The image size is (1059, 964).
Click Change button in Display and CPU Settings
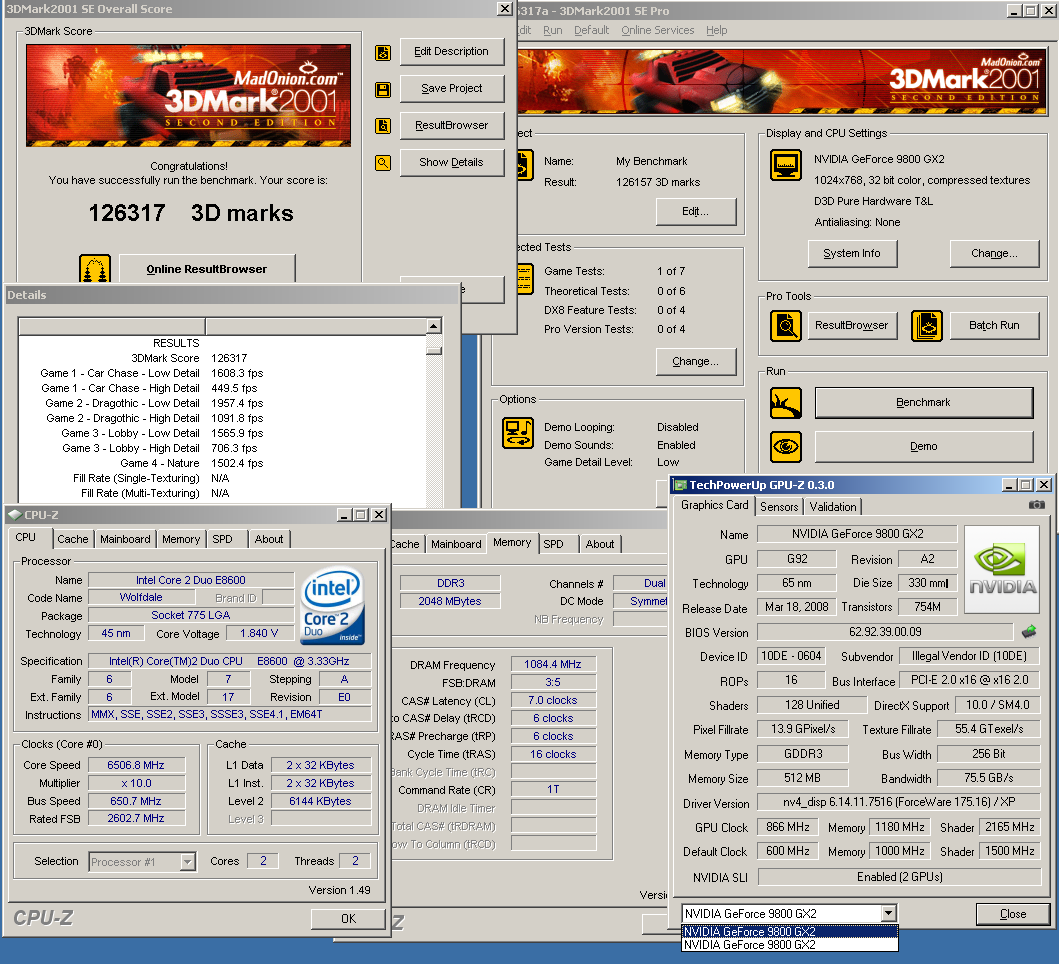993,253
